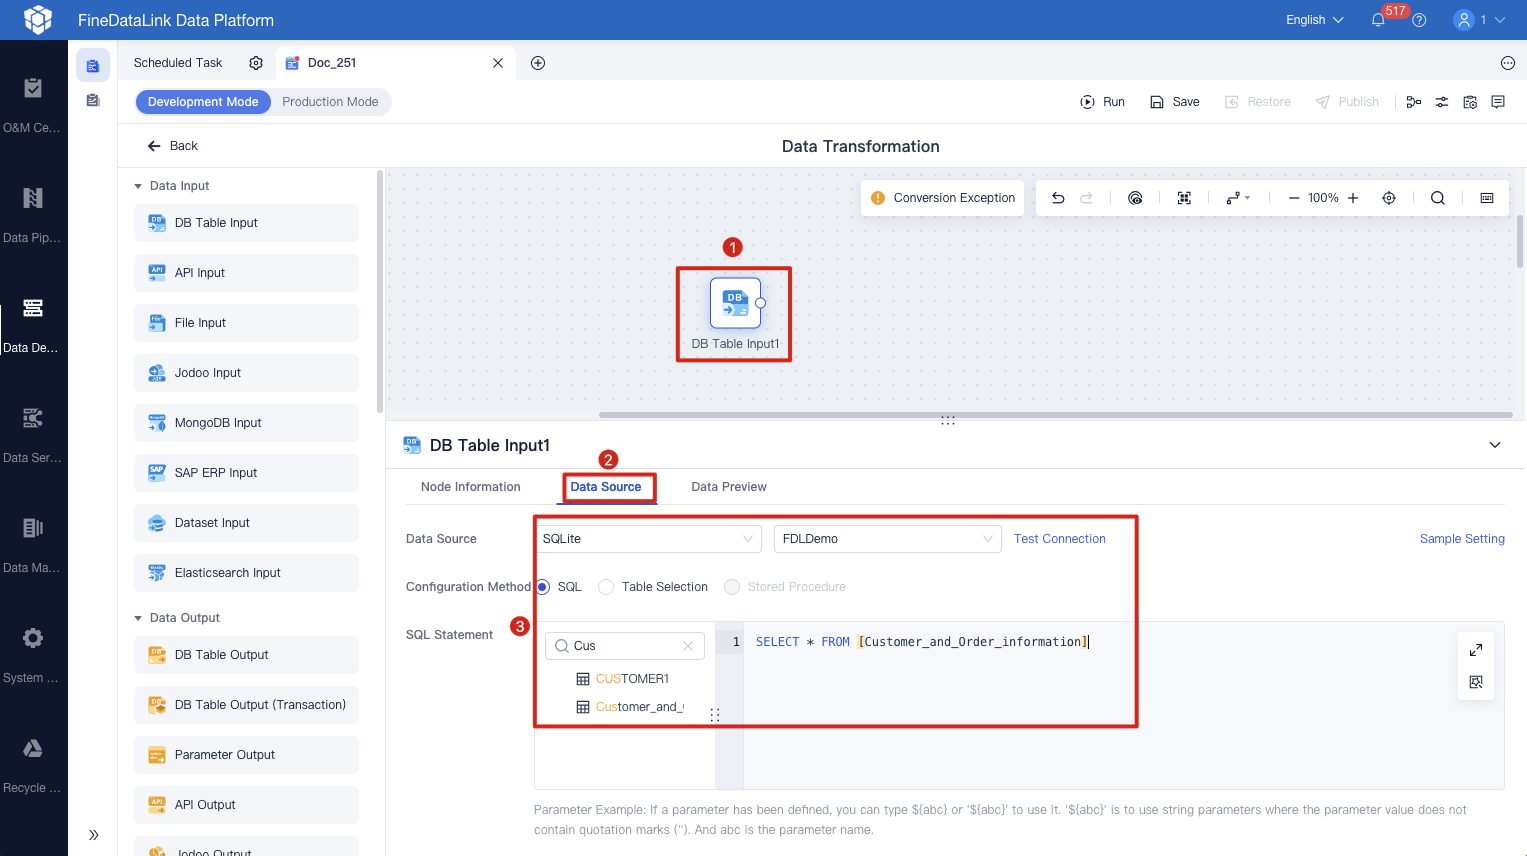Select the Table Selection radio option
1527x856 pixels.
(606, 587)
